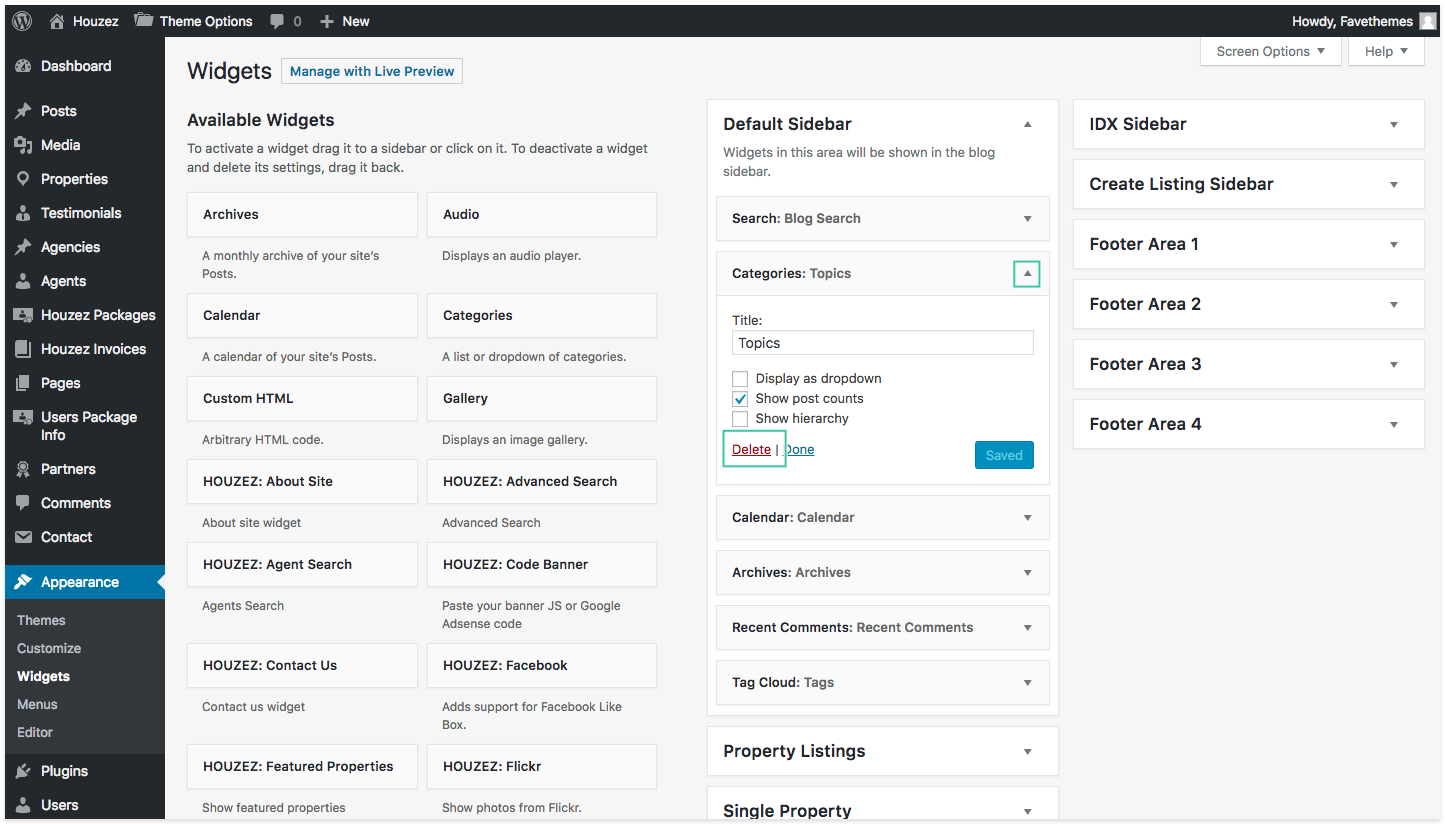Open the Help dropdown tab
Screen dimensions: 1445x824
coord(1386,51)
